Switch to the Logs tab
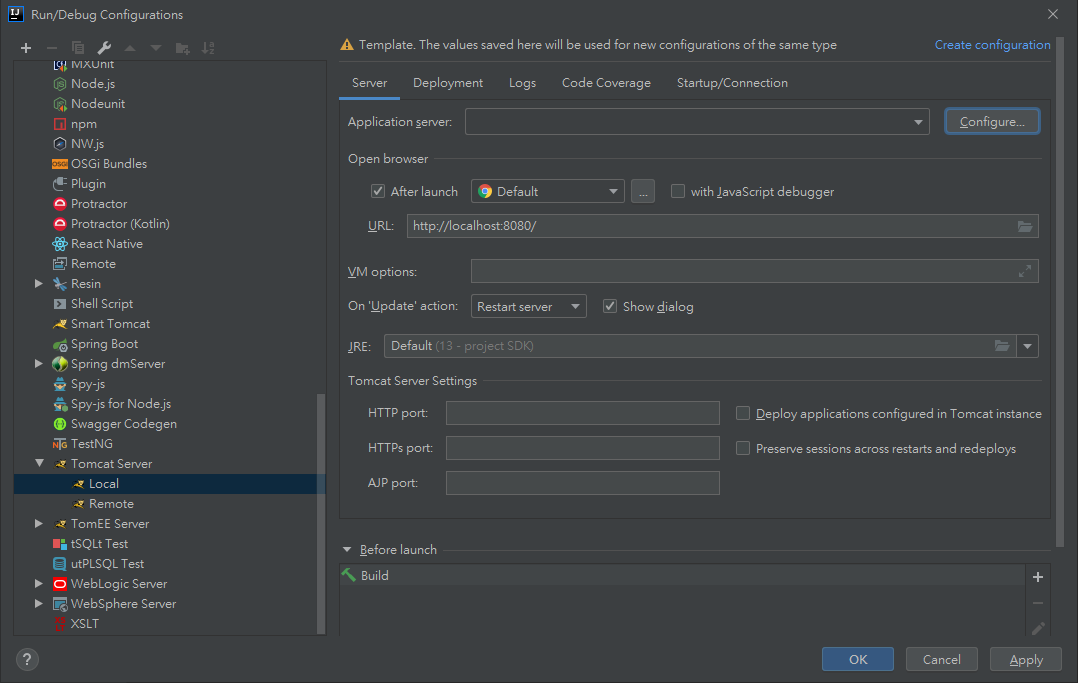 (522, 83)
